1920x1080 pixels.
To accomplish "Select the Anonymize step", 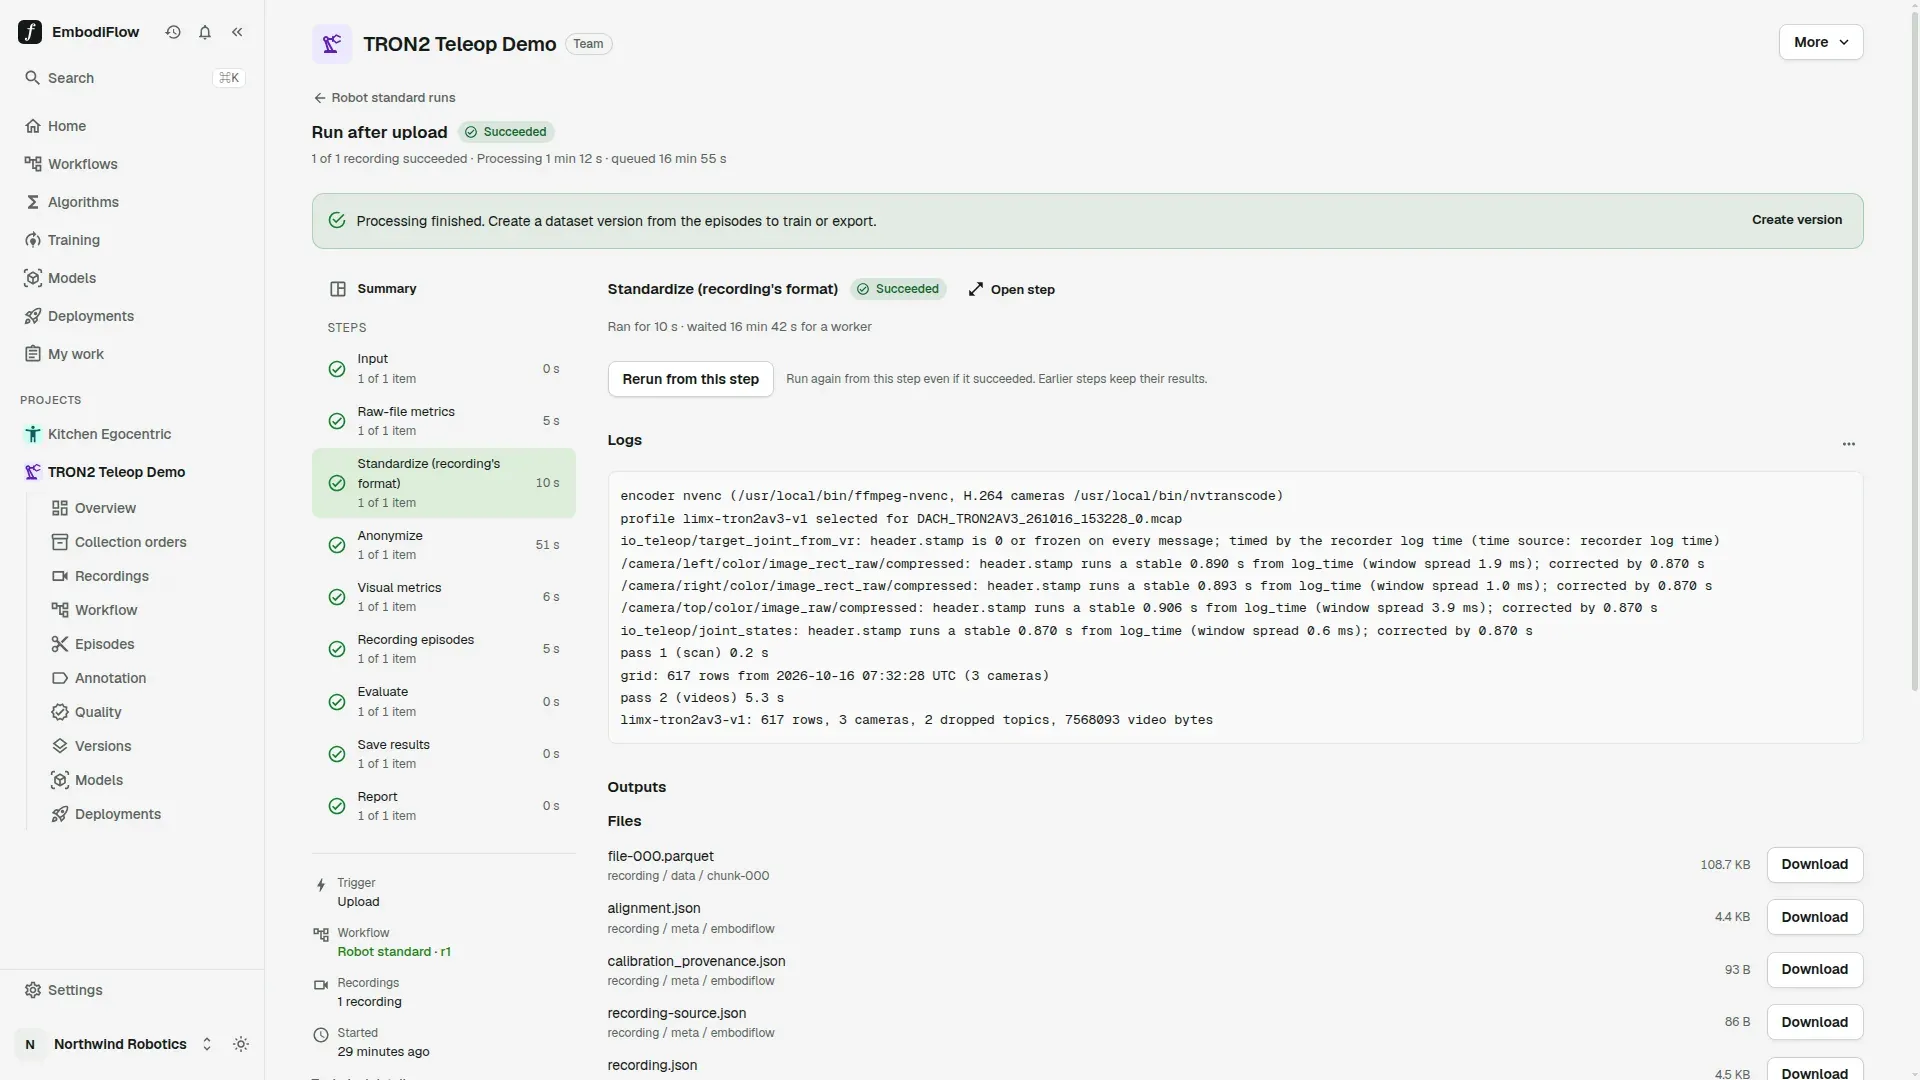I will pyautogui.click(x=443, y=545).
